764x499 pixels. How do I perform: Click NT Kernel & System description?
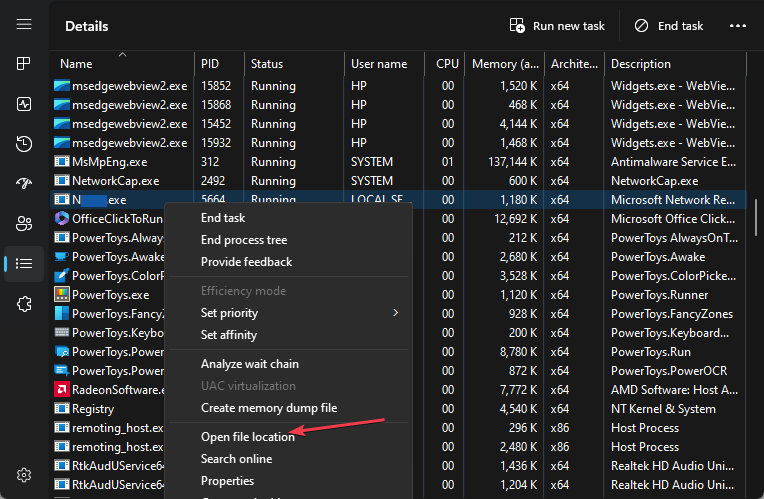[663, 409]
